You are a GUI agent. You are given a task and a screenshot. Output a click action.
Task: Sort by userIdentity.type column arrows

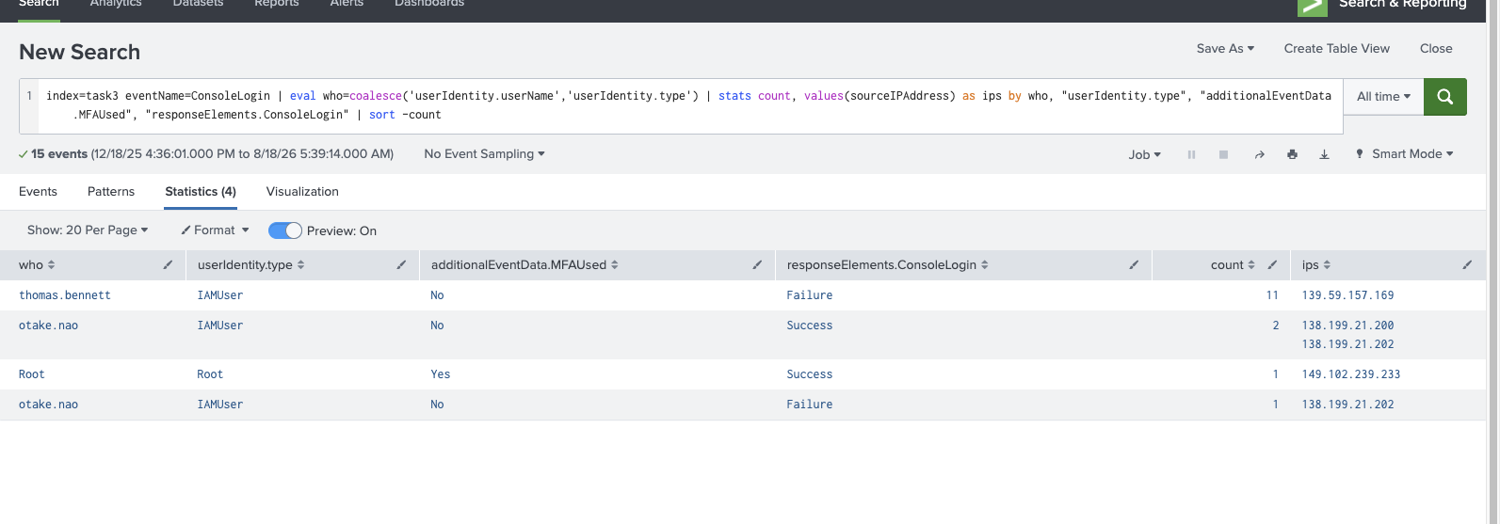pyautogui.click(x=301, y=265)
